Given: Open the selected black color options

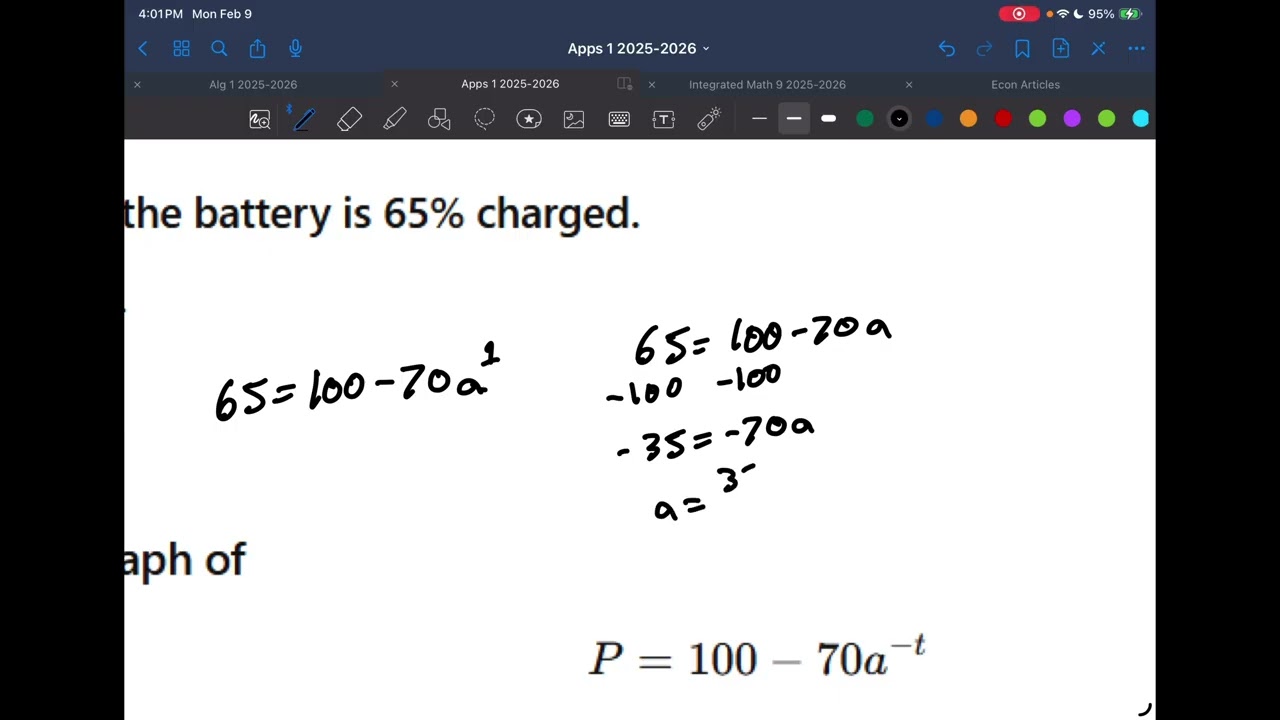Looking at the screenshot, I should pyautogui.click(x=899, y=119).
